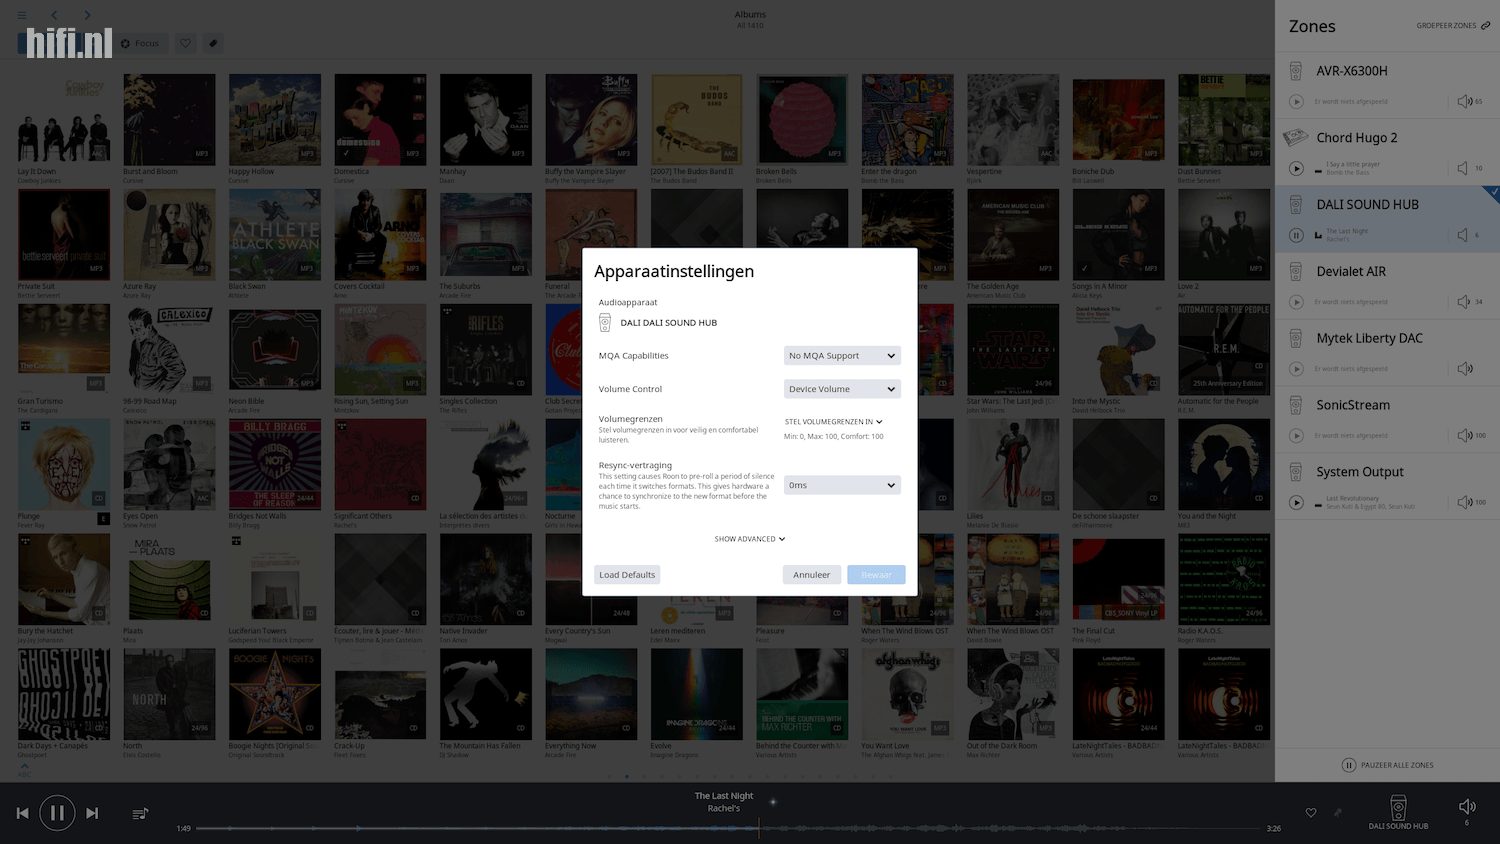Screen dimensions: 1500x844
Task: Click Load Defaults button
Action: (x=627, y=575)
